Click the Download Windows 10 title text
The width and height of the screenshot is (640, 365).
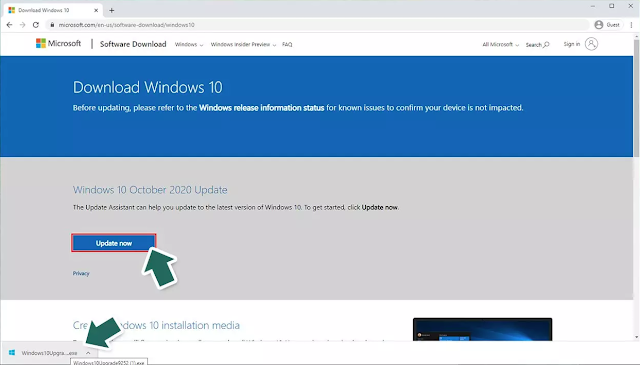coord(148,87)
